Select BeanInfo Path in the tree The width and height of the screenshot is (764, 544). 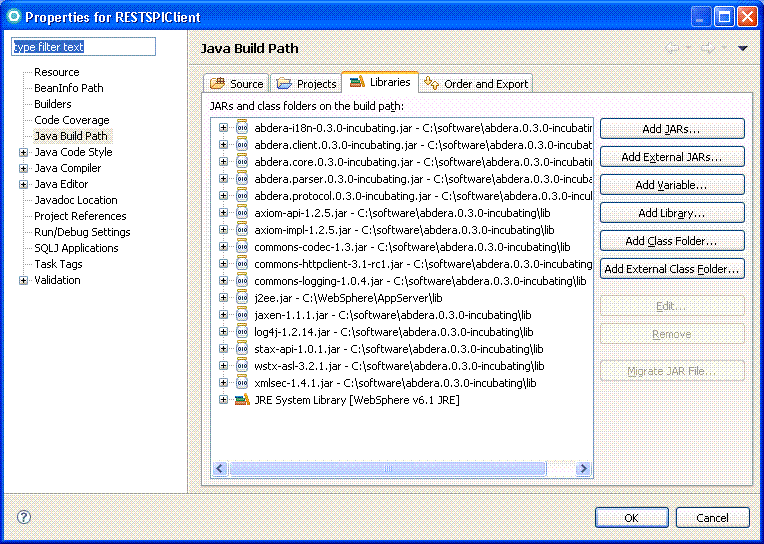tap(69, 88)
